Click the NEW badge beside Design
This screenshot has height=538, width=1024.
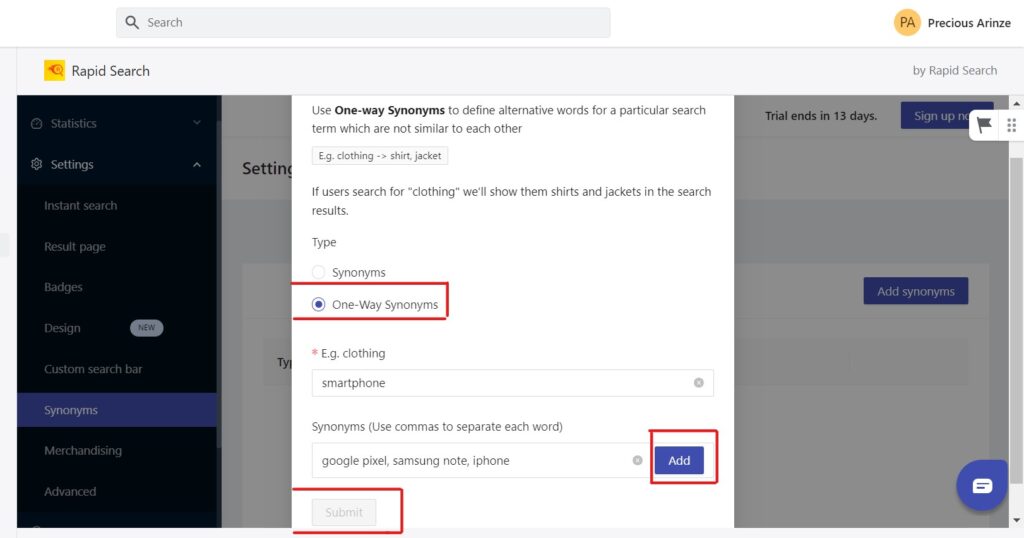point(146,328)
